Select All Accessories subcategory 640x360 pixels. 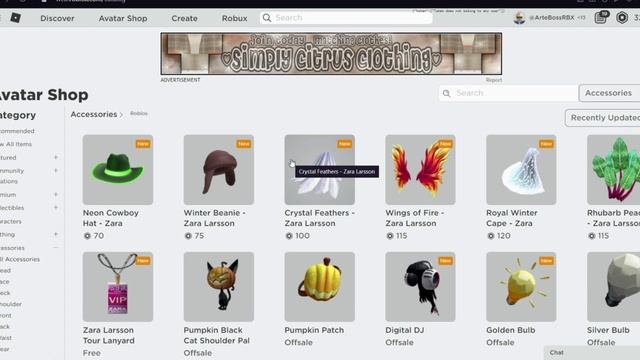20,259
